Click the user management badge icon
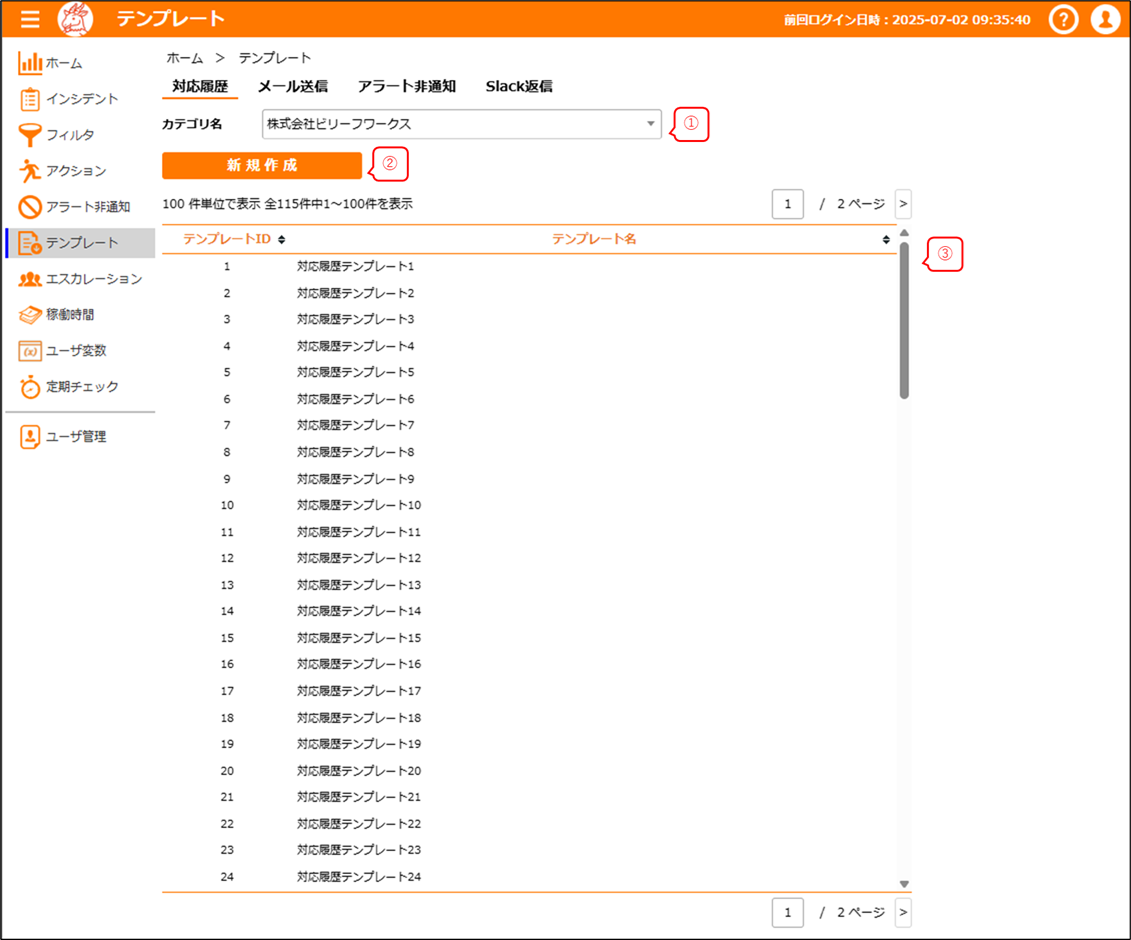Image resolution: width=1131 pixels, height=940 pixels. 30,436
